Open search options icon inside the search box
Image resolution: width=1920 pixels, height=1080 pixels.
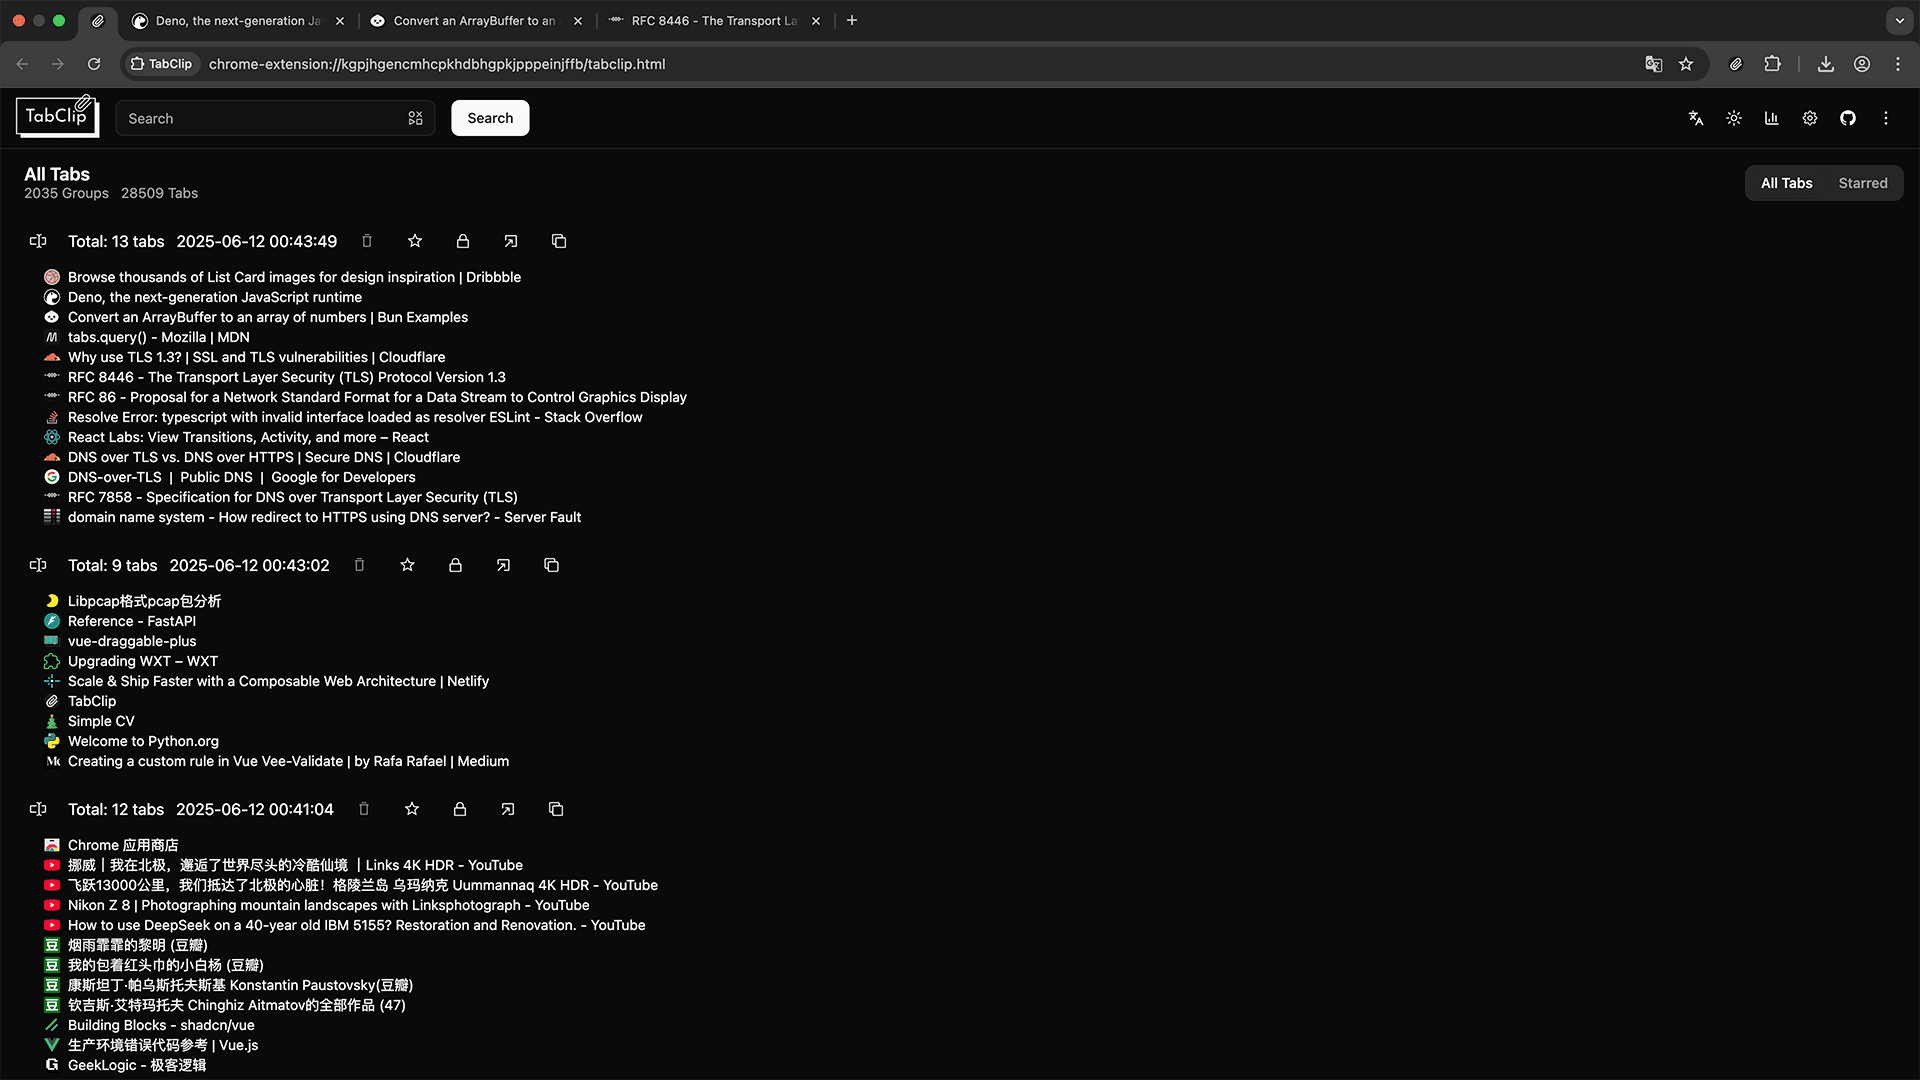coord(416,118)
